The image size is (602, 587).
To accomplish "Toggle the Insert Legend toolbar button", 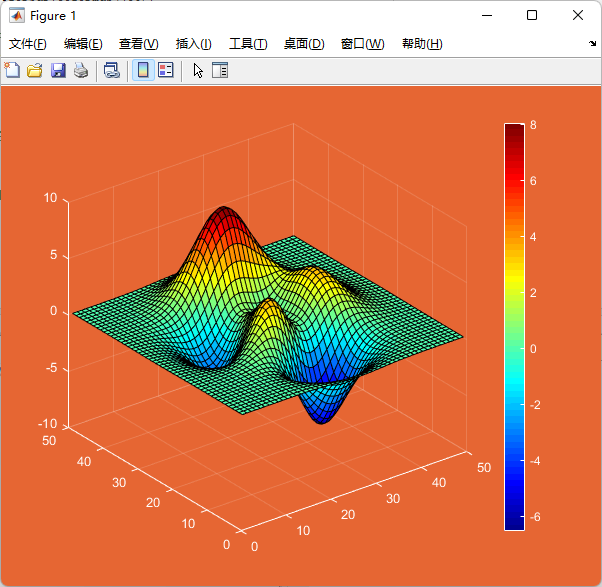I will click(x=166, y=70).
